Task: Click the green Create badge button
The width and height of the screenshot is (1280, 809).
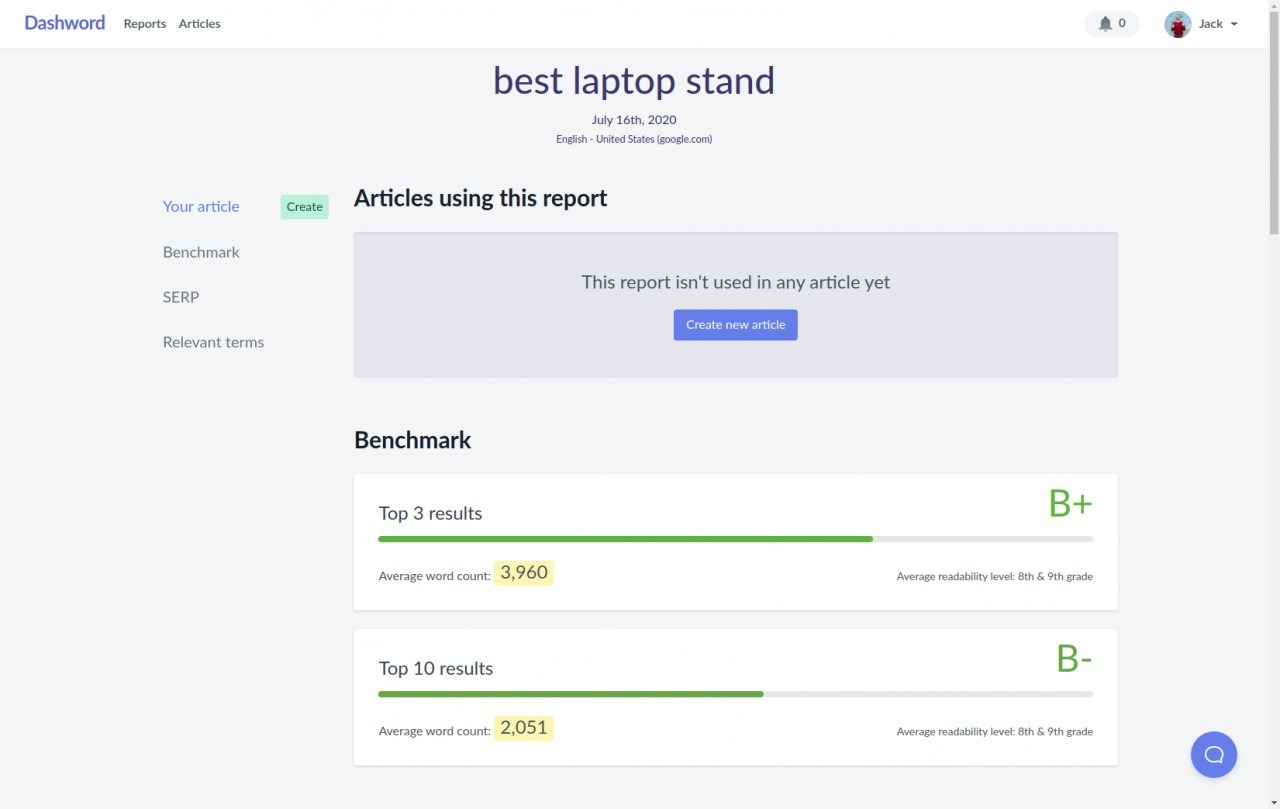Action: [305, 207]
